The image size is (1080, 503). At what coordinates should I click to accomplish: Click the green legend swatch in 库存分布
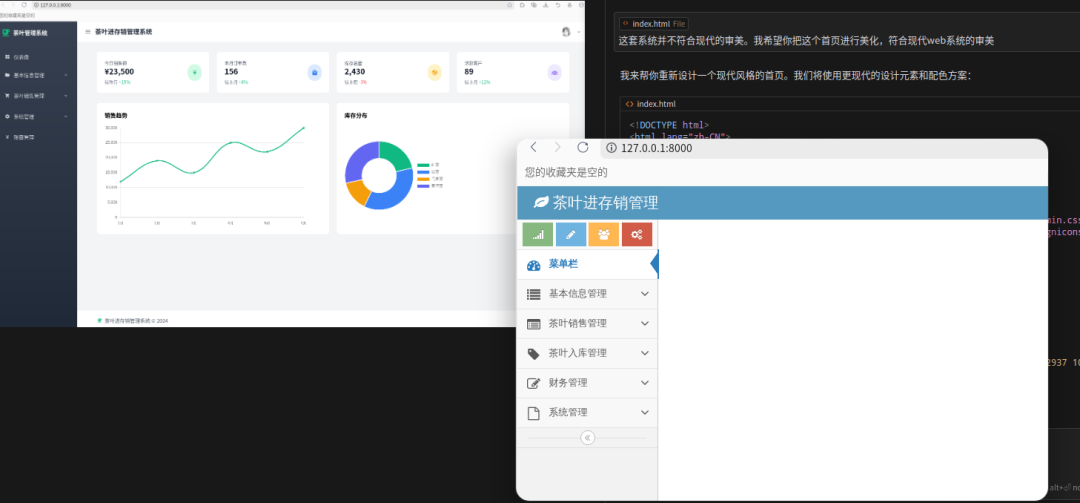point(423,165)
